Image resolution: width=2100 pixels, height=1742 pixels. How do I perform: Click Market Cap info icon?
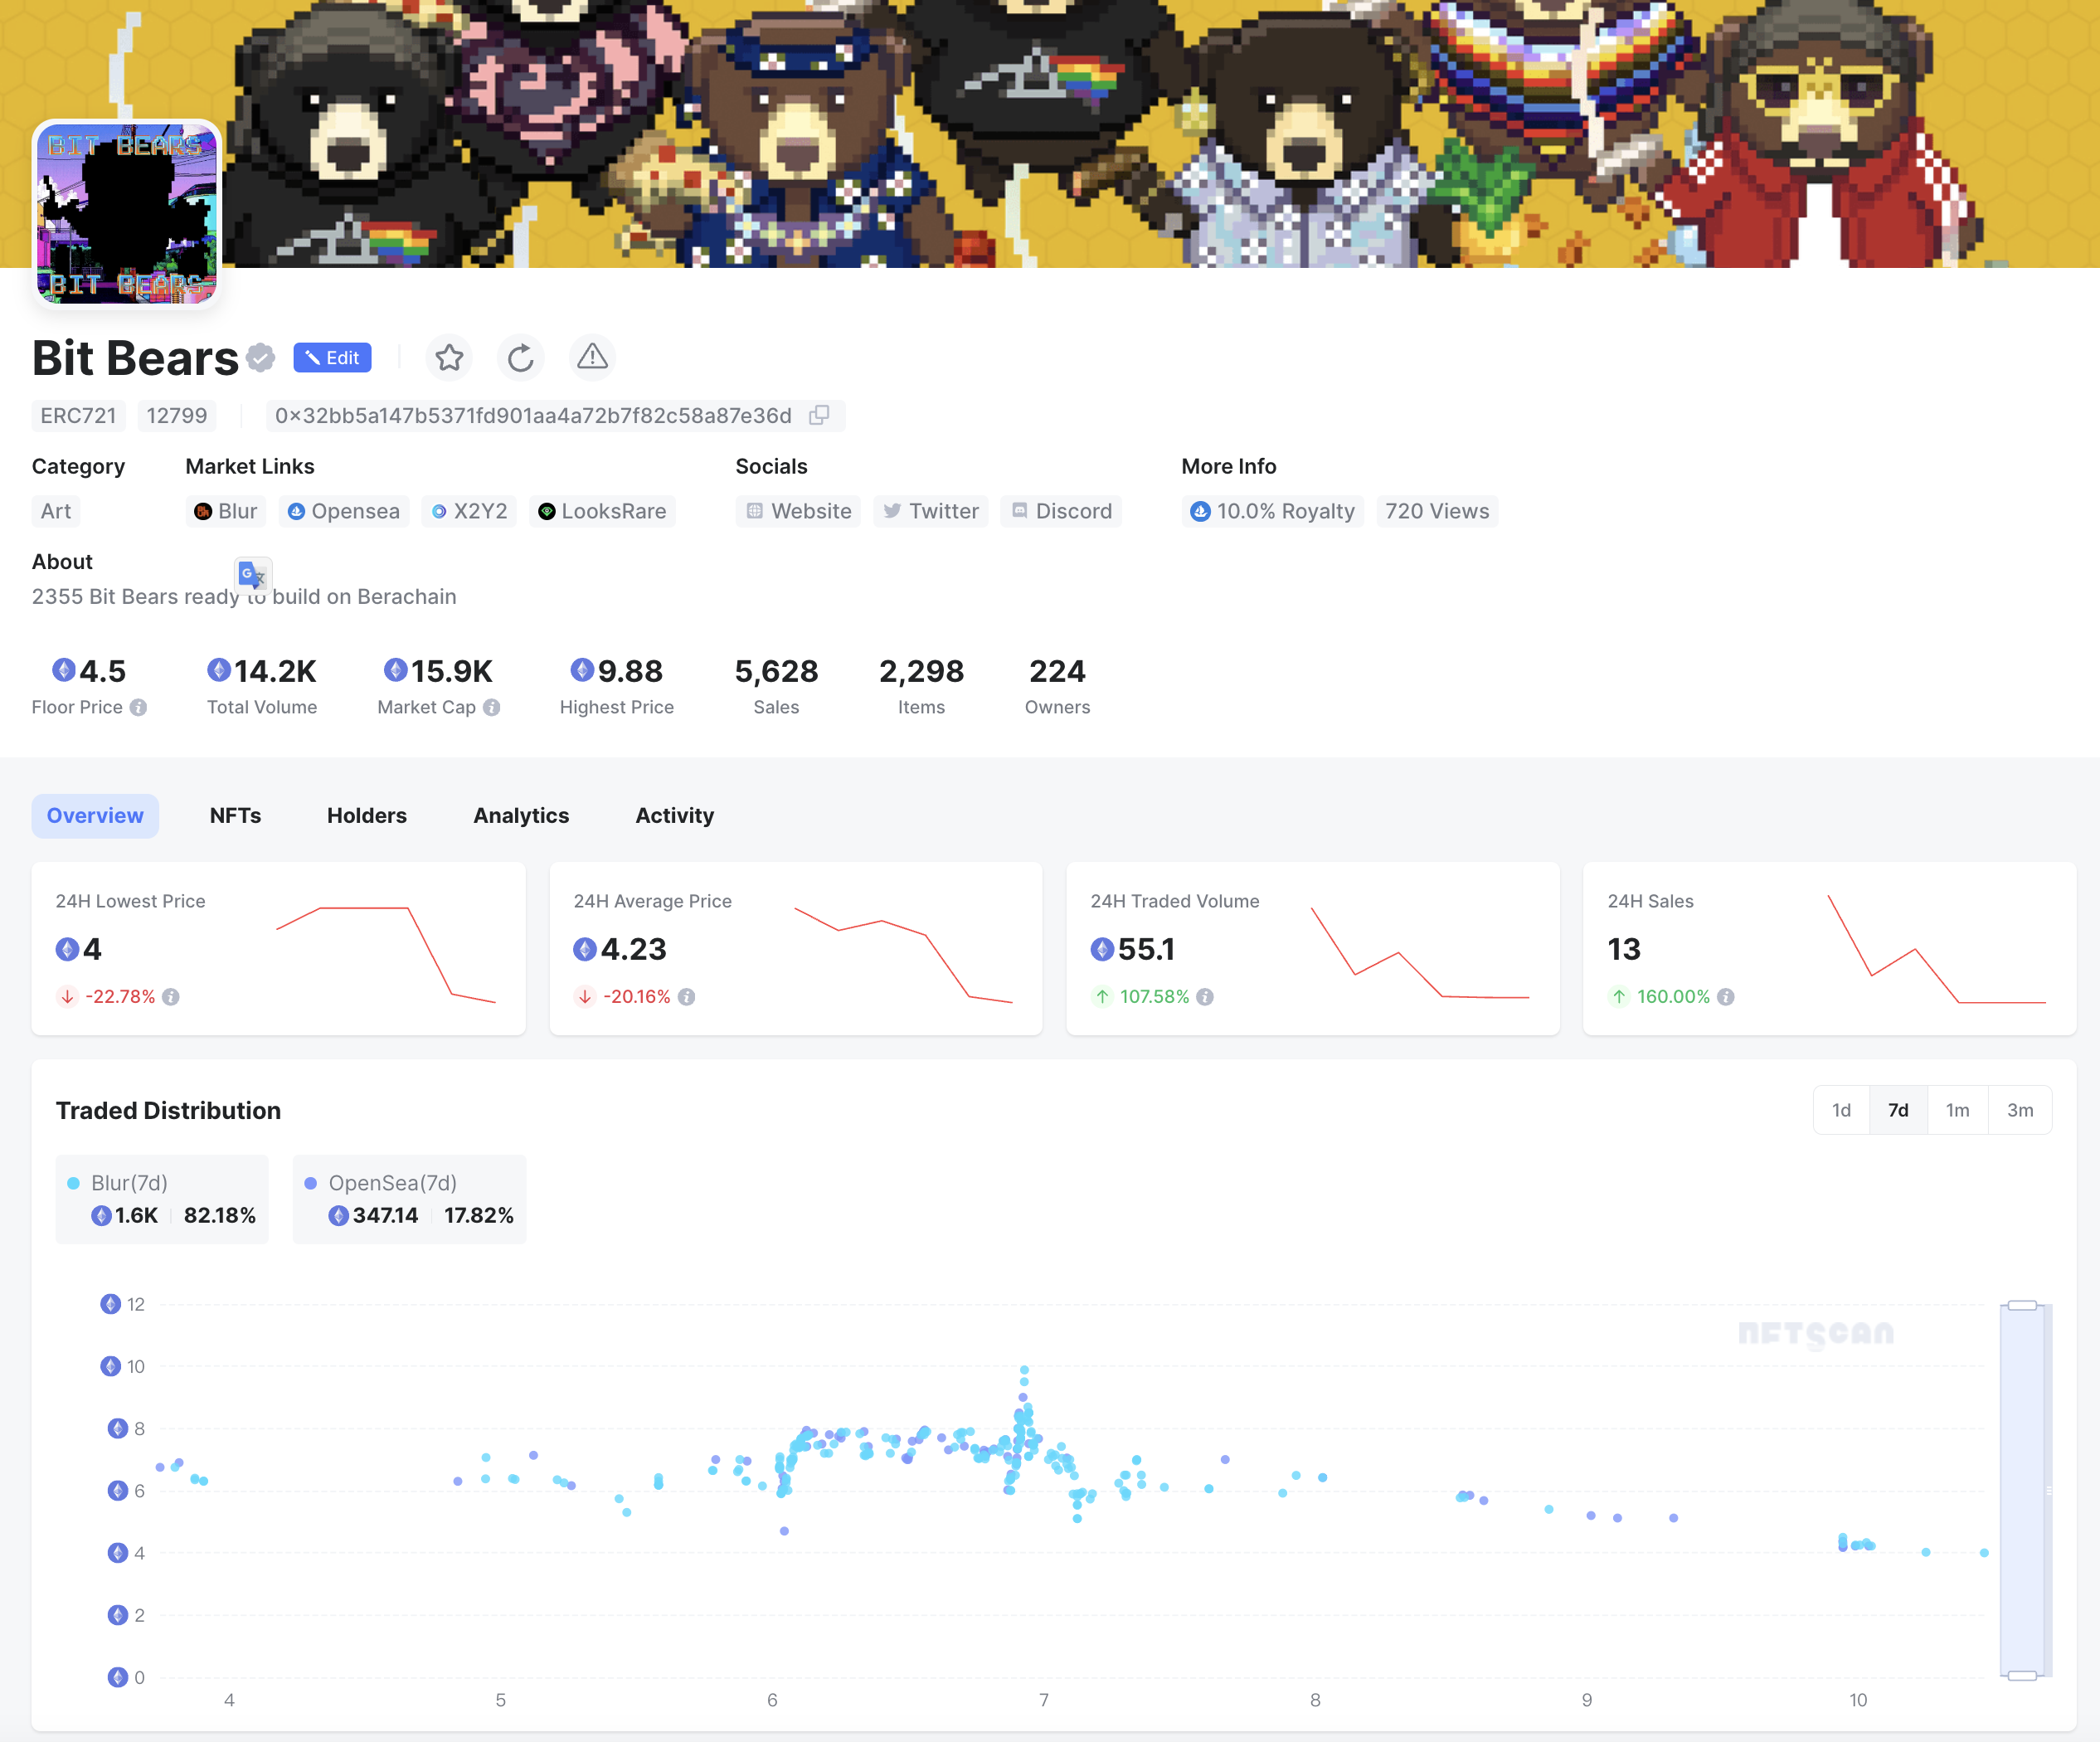tap(491, 707)
